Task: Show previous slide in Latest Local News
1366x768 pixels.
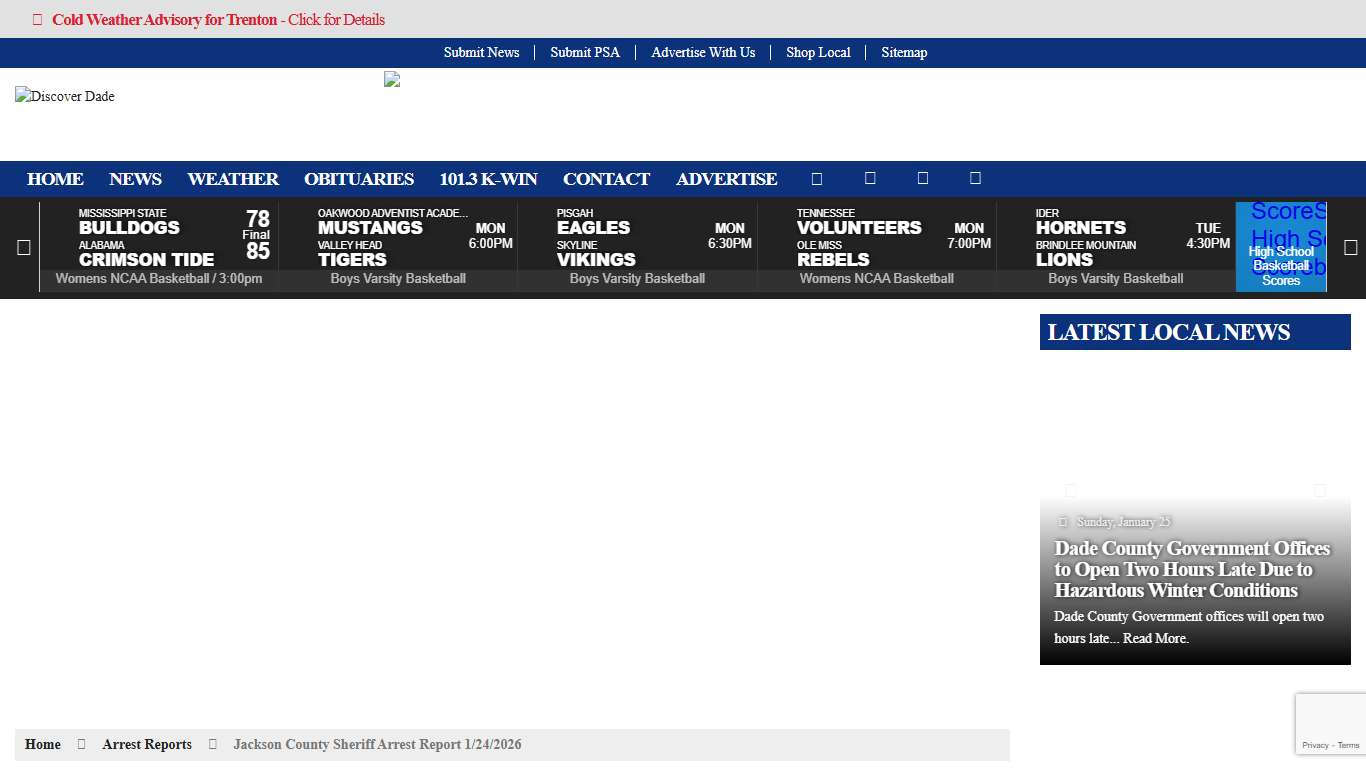Action: click(1070, 490)
